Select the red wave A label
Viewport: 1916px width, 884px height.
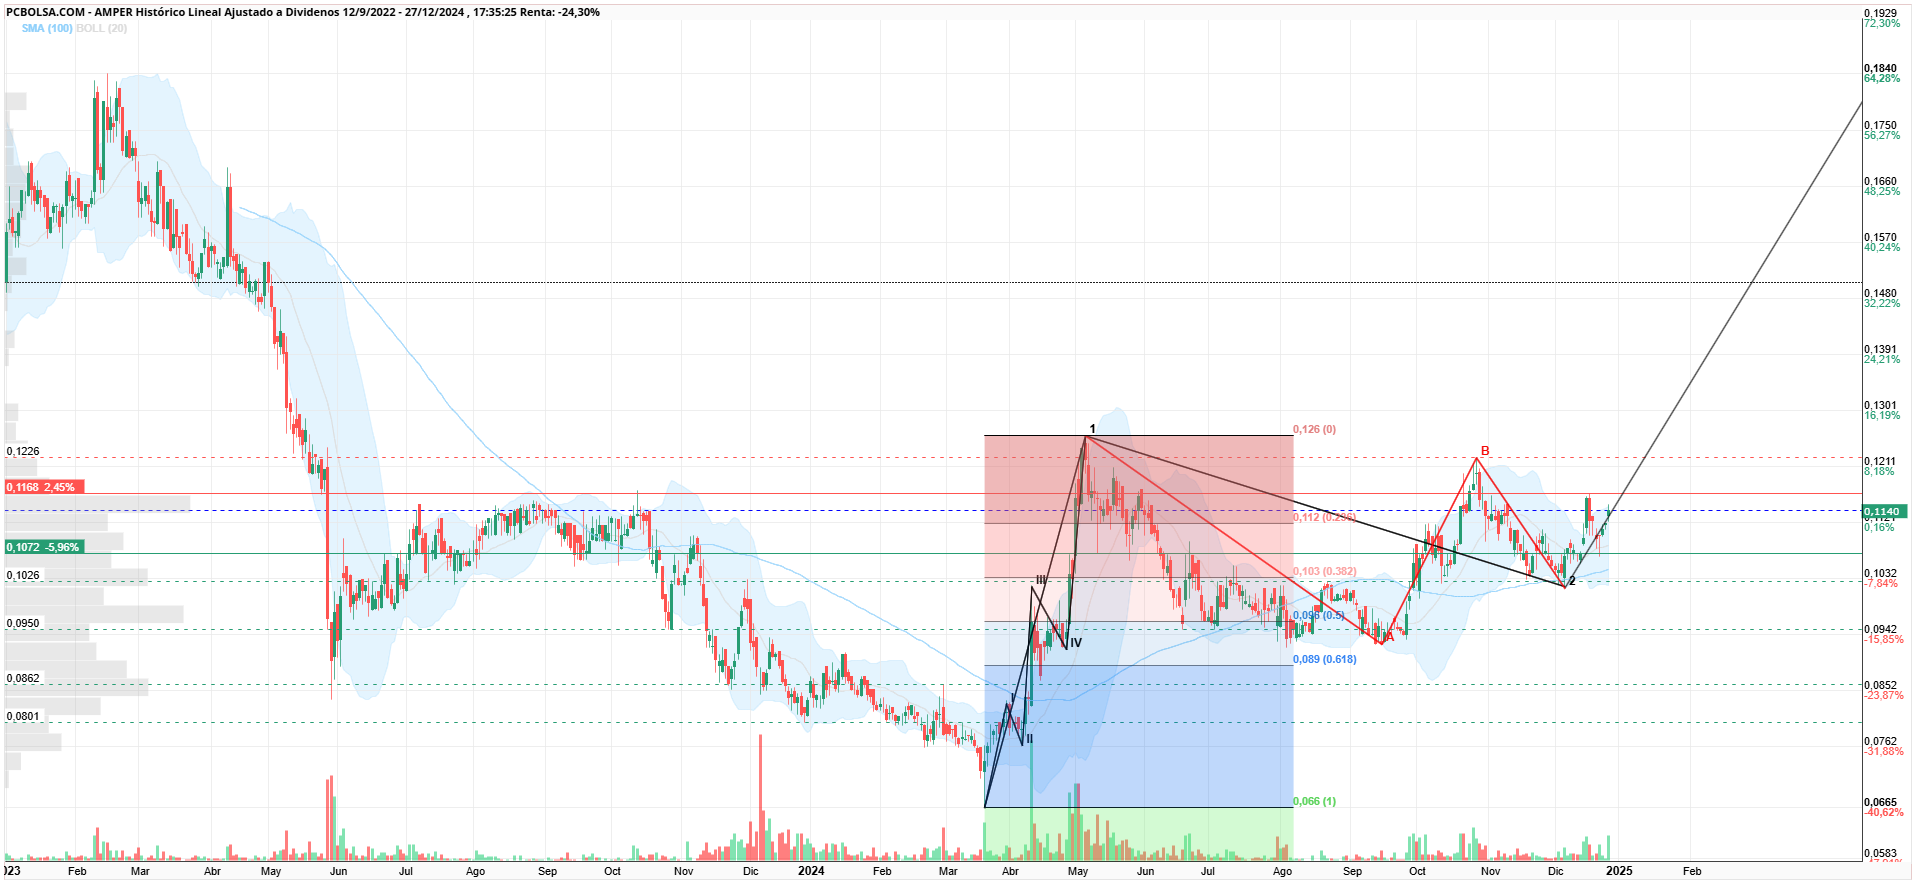coord(1389,637)
